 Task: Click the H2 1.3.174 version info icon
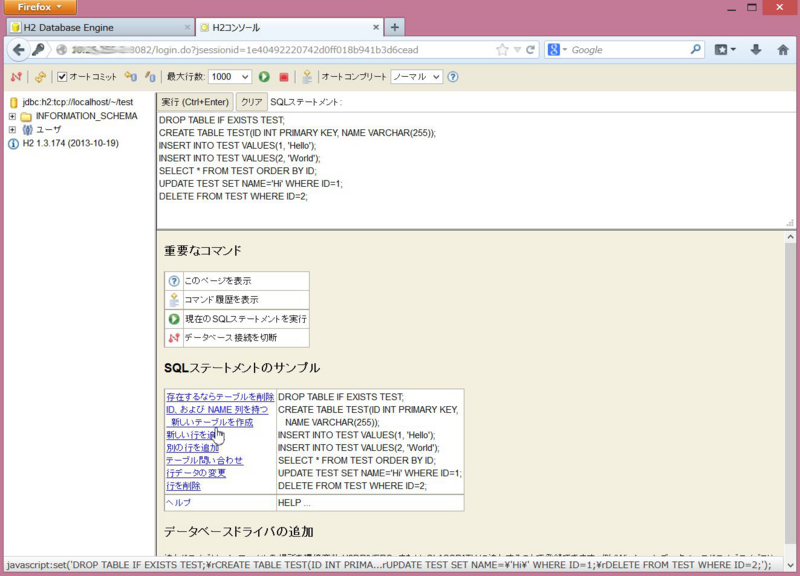14,144
